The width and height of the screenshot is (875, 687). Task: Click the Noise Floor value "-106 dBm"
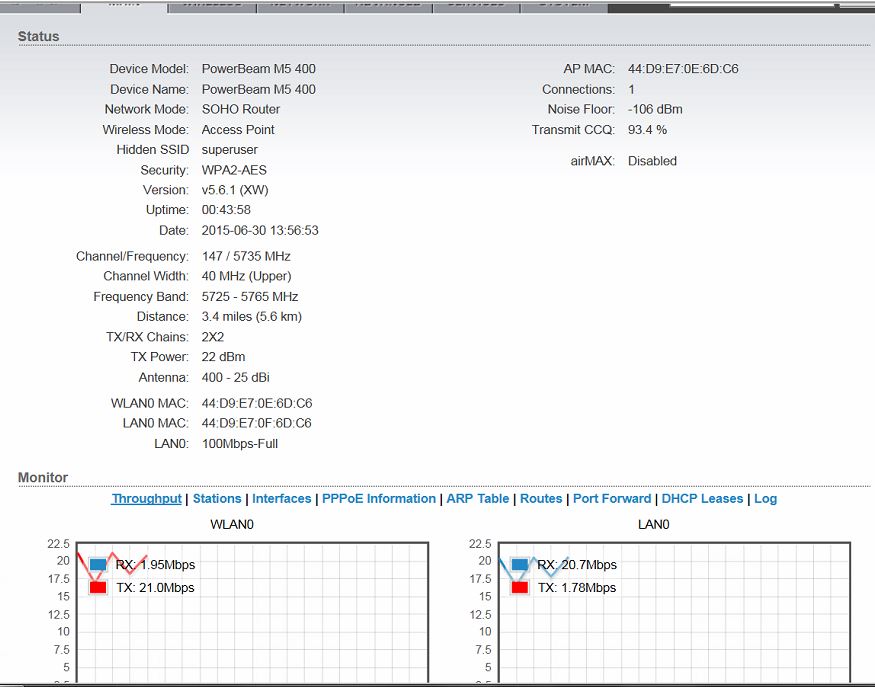[655, 109]
